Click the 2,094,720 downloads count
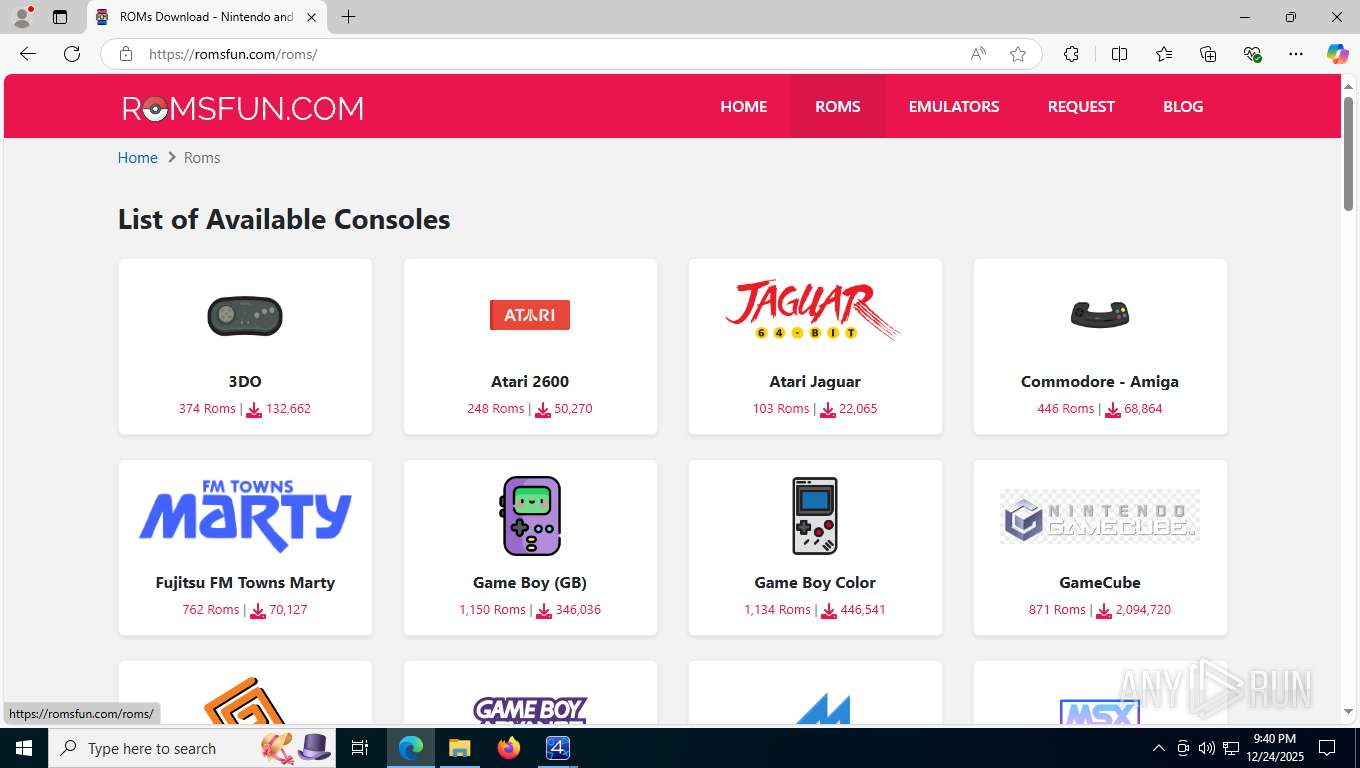This screenshot has width=1360, height=768. (x=1142, y=609)
